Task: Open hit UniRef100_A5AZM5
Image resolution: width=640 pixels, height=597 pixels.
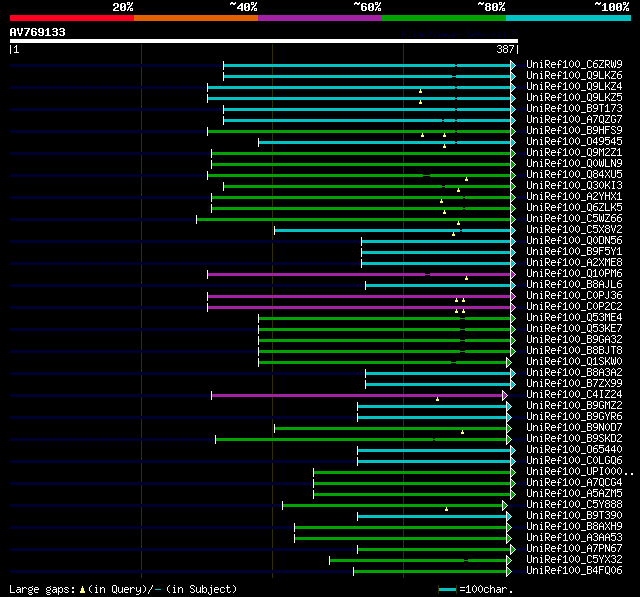Action: (x=574, y=494)
